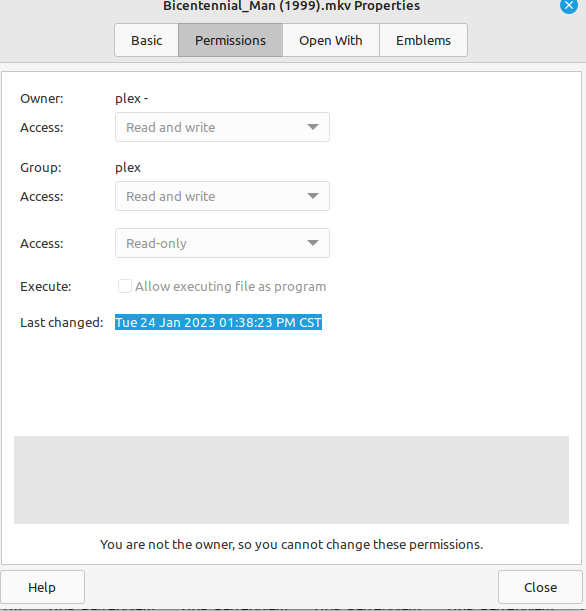The width and height of the screenshot is (586, 611).
Task: Switch to the Open With tab
Action: 331,40
